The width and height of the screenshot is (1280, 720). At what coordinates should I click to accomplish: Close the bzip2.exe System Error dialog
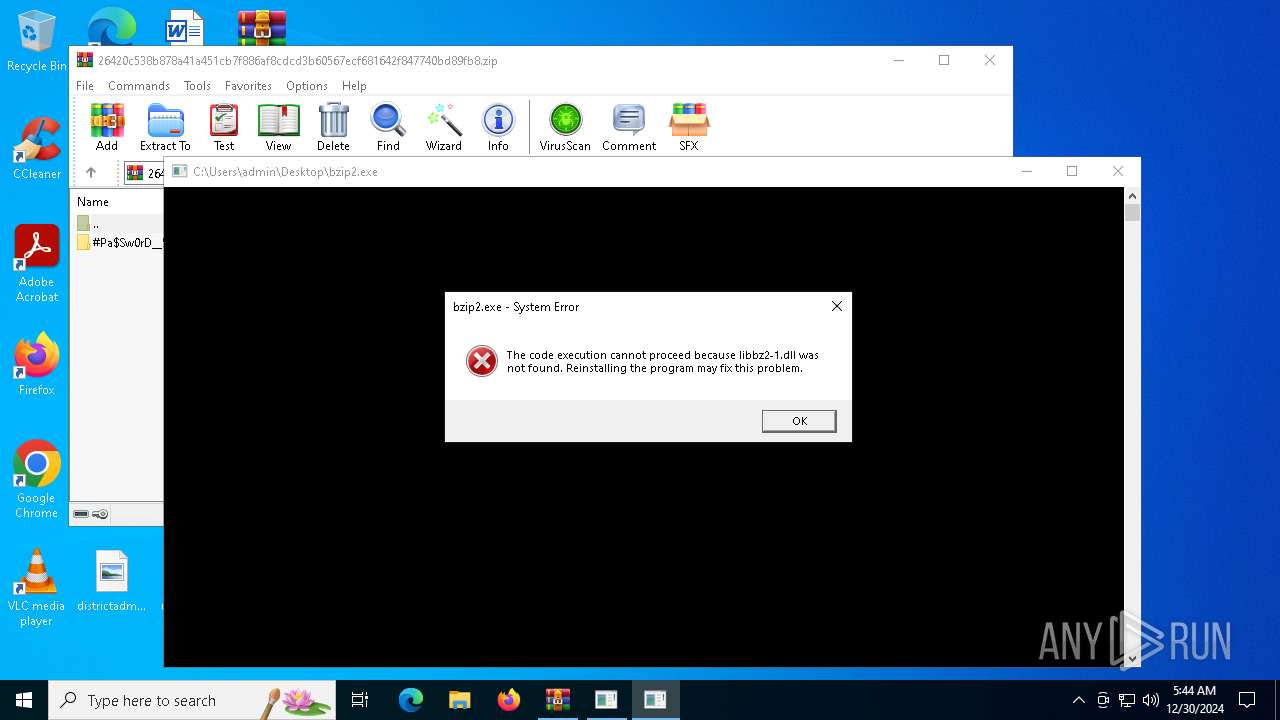837,306
